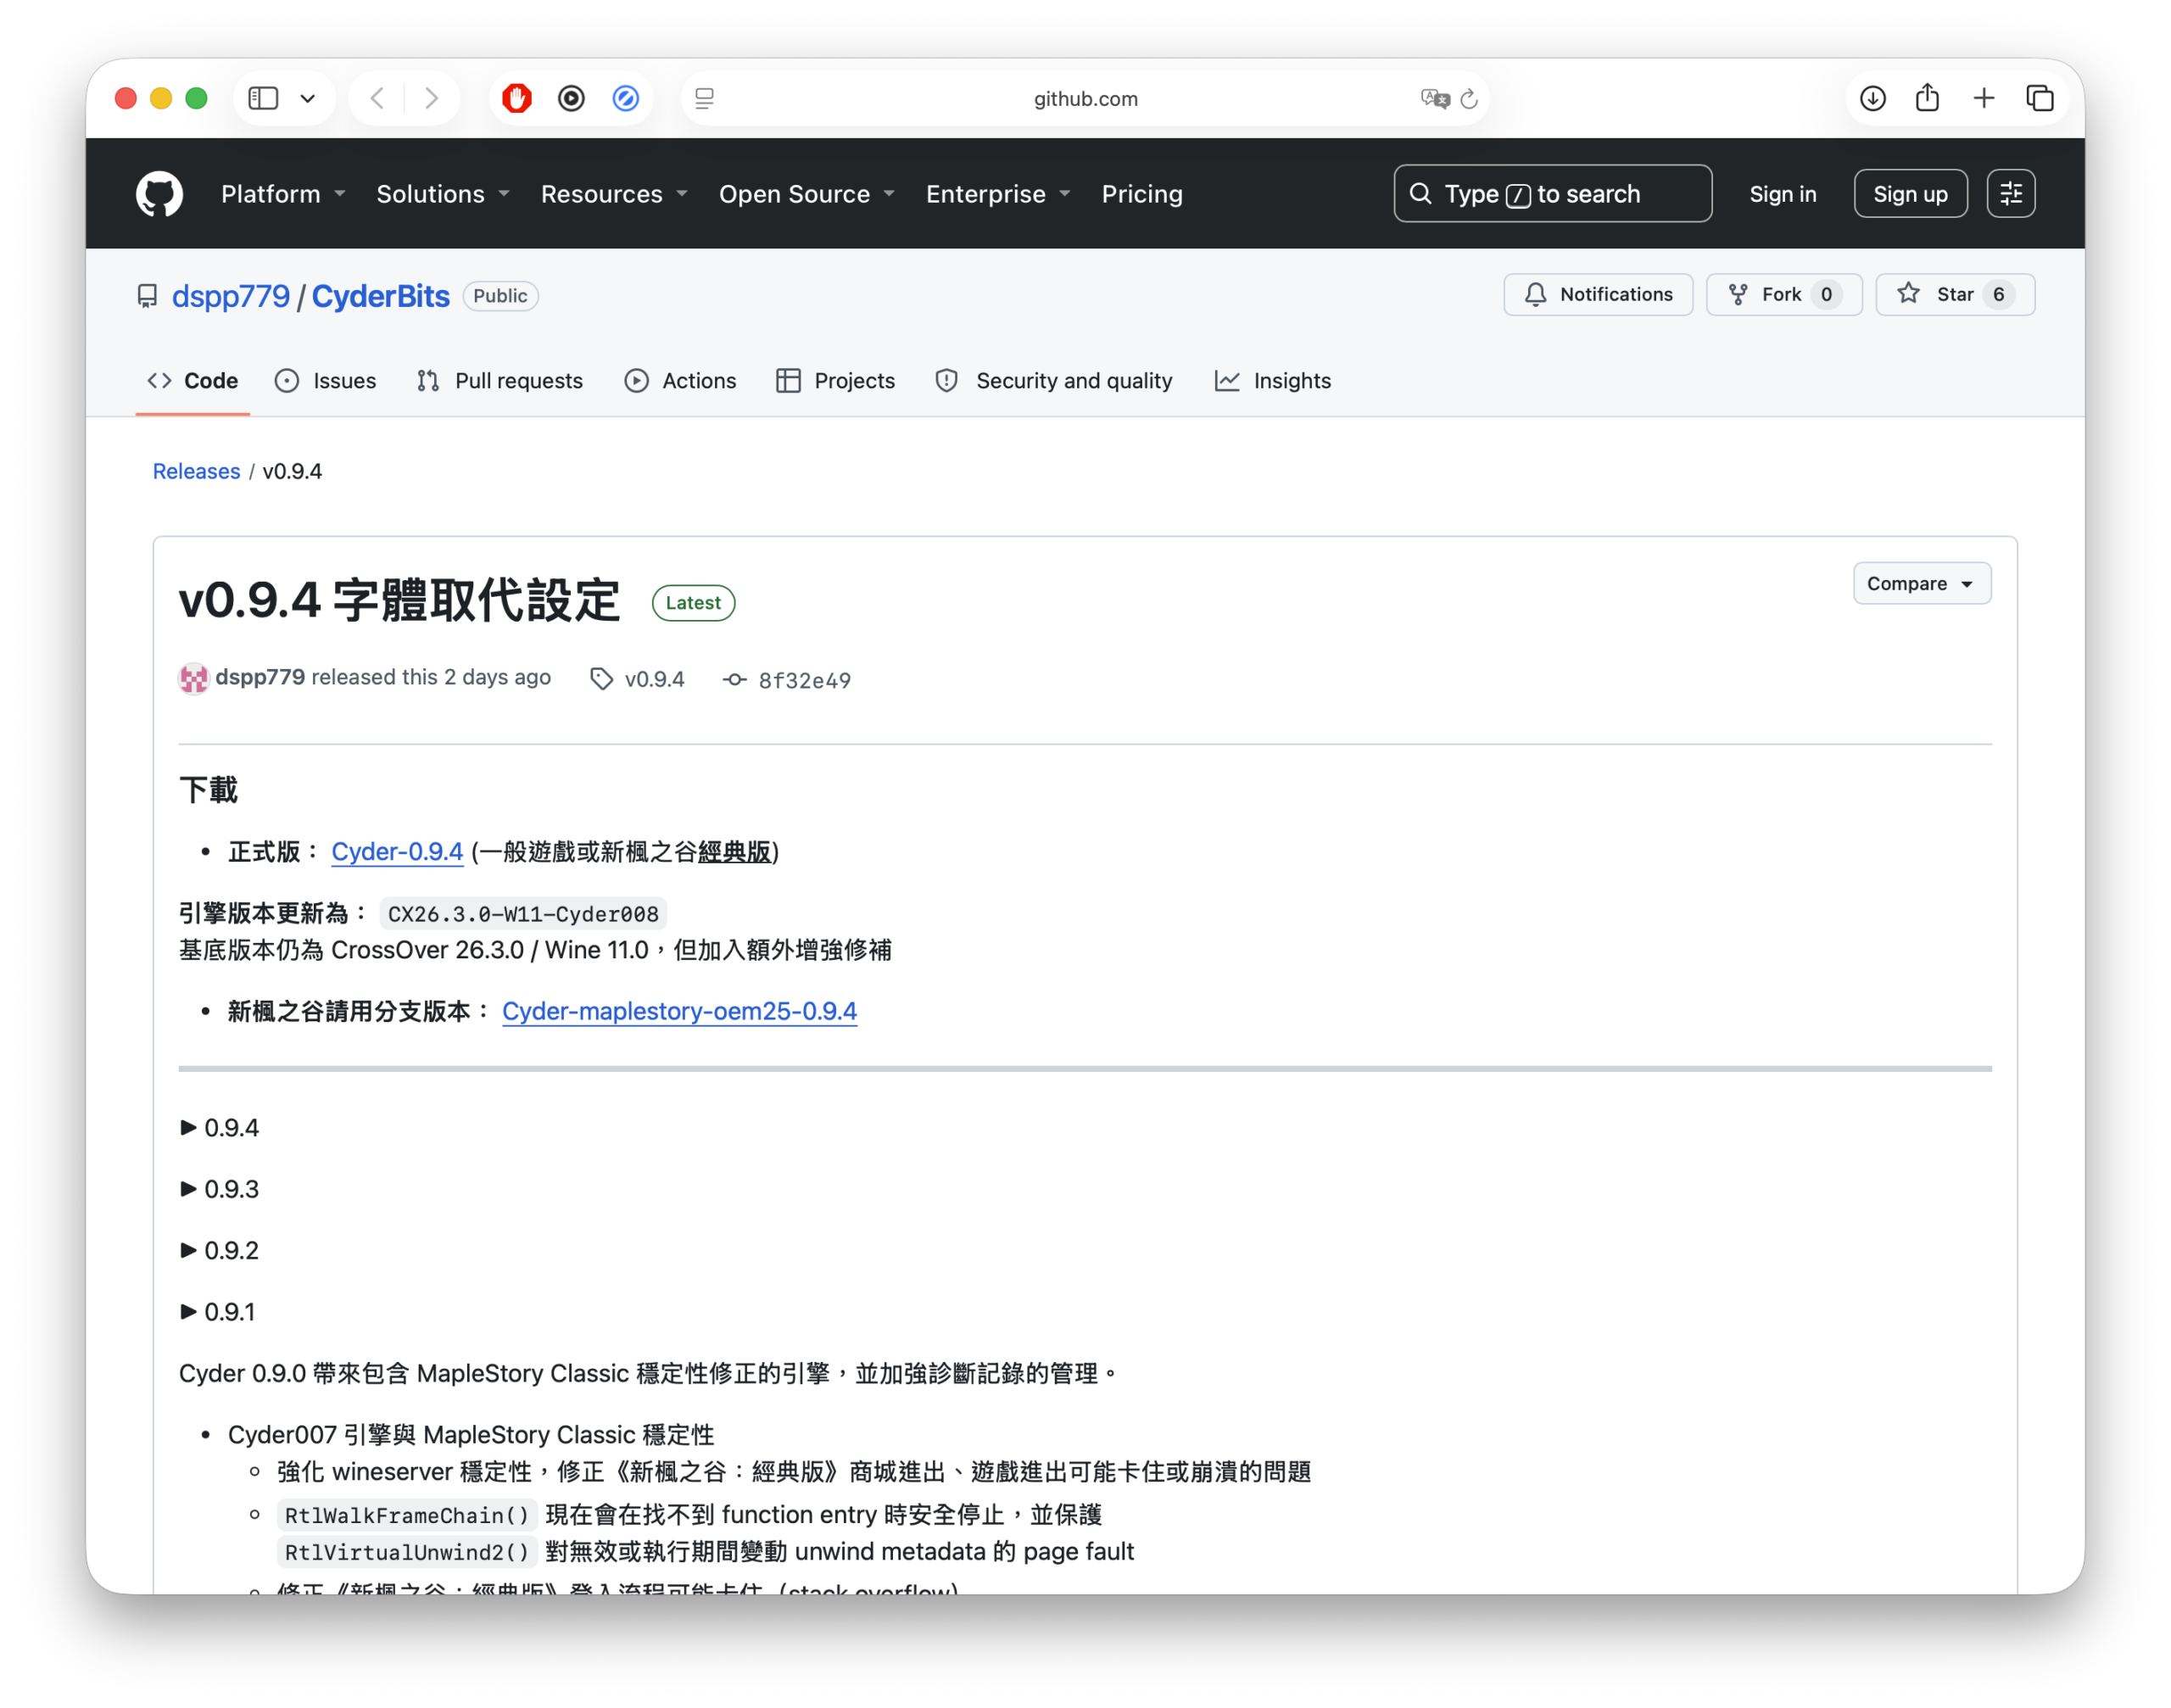Expand the 0.9.2 changelog section
2171x1708 pixels.
click(219, 1251)
